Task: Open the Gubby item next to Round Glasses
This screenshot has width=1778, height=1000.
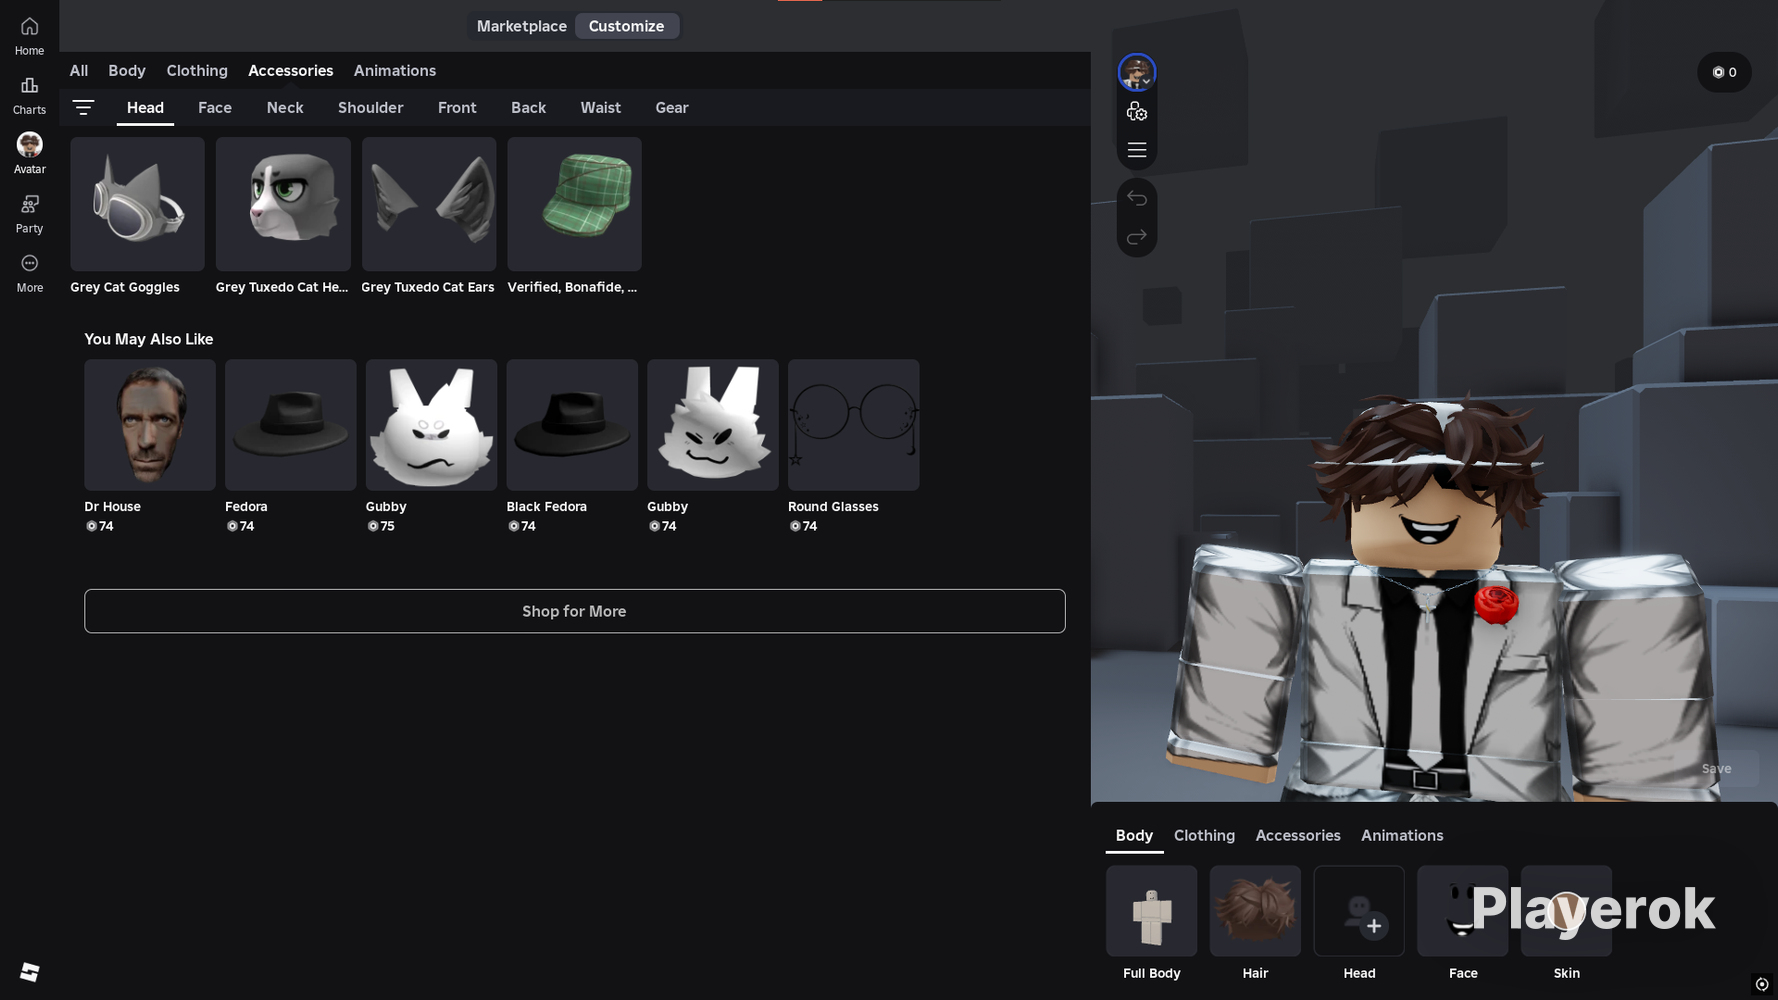Action: [713, 425]
